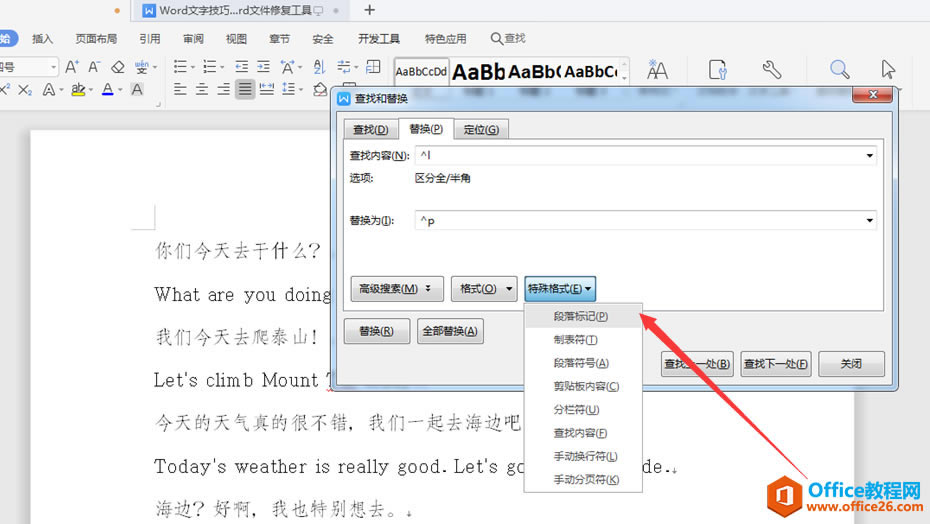
Task: Toggle character shading A icon
Action: 137,90
